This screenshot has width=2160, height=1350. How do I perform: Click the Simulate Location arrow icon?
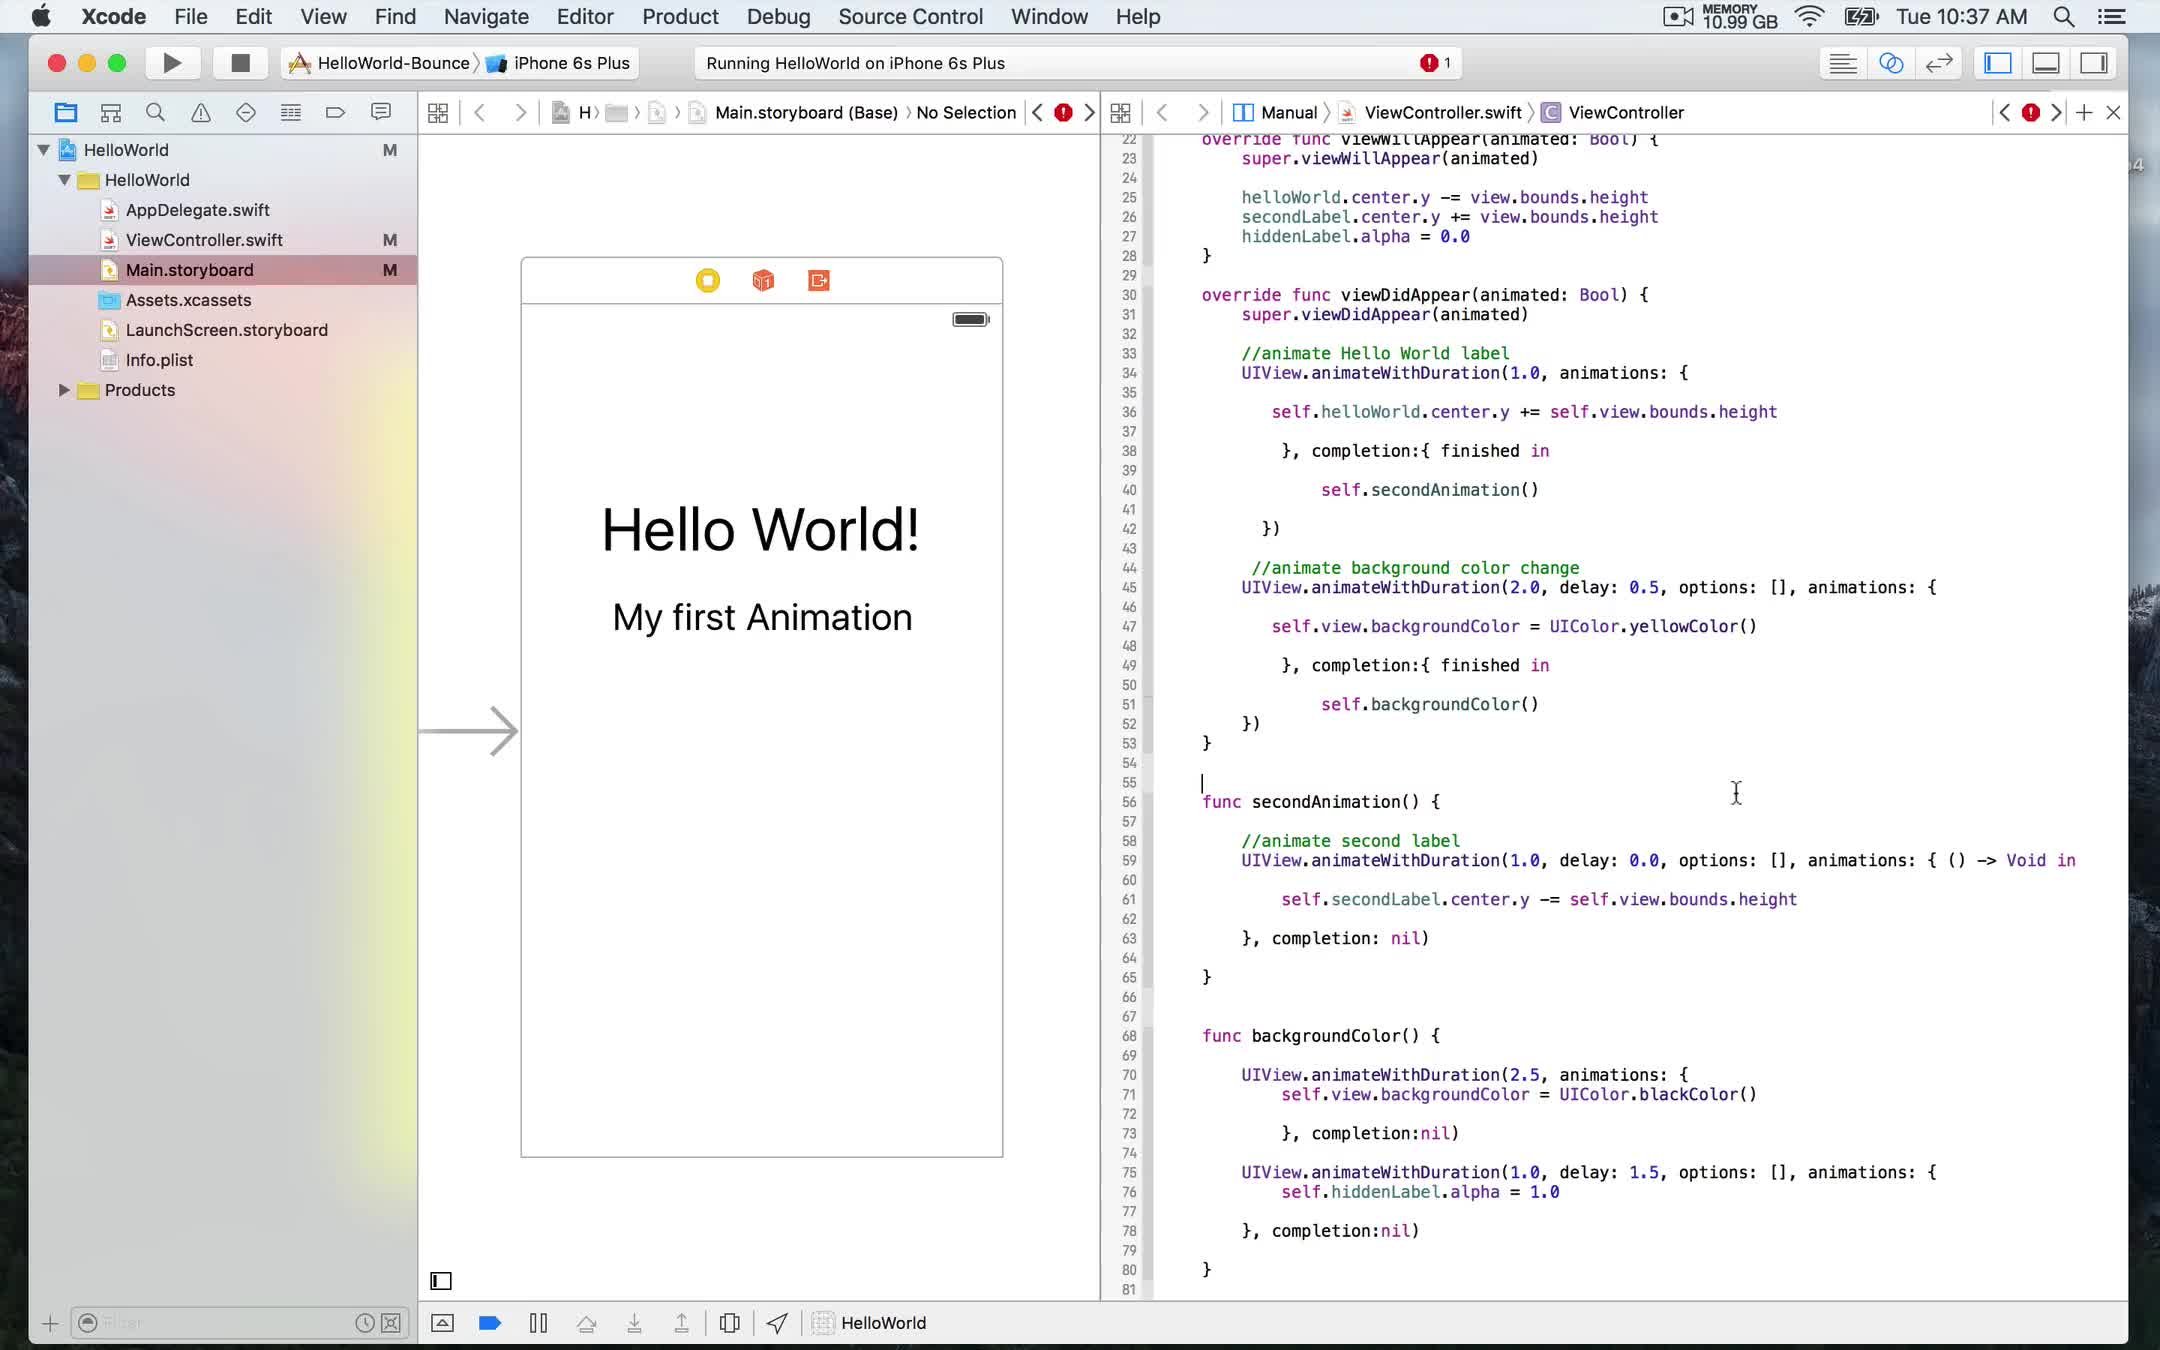(x=777, y=1323)
